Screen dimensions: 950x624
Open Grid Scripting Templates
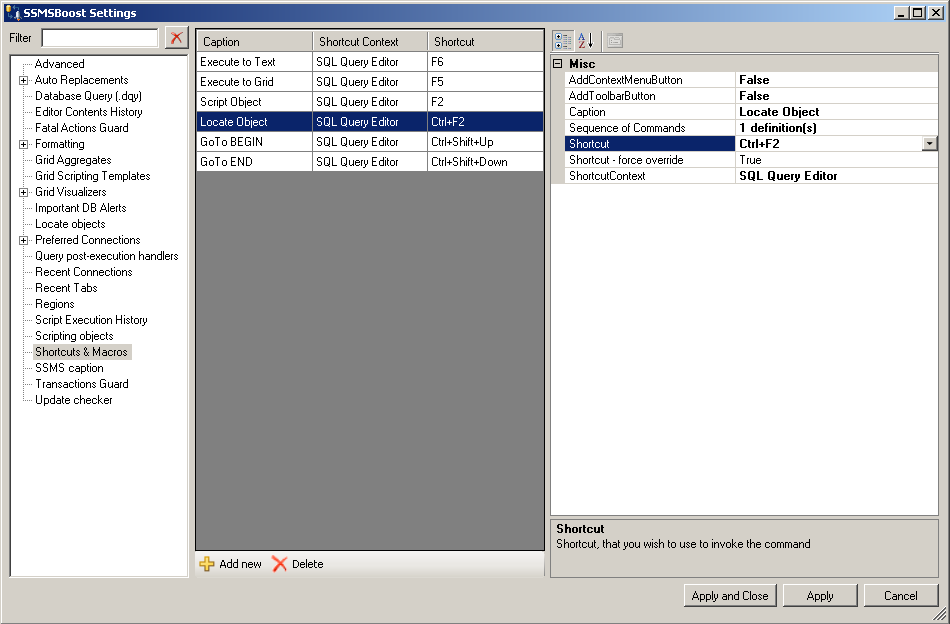(93, 176)
